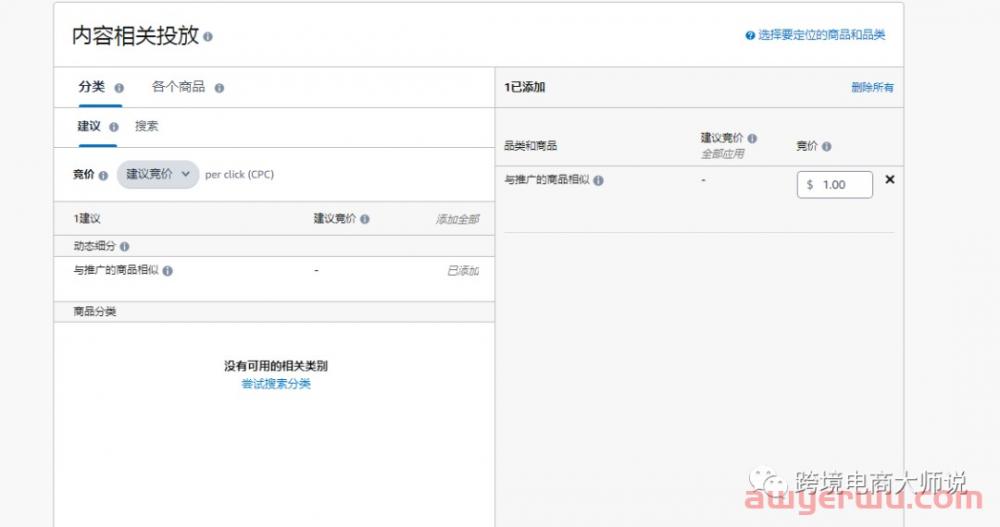Click the 1建议 count label
The height and width of the screenshot is (527, 1000).
(87, 219)
